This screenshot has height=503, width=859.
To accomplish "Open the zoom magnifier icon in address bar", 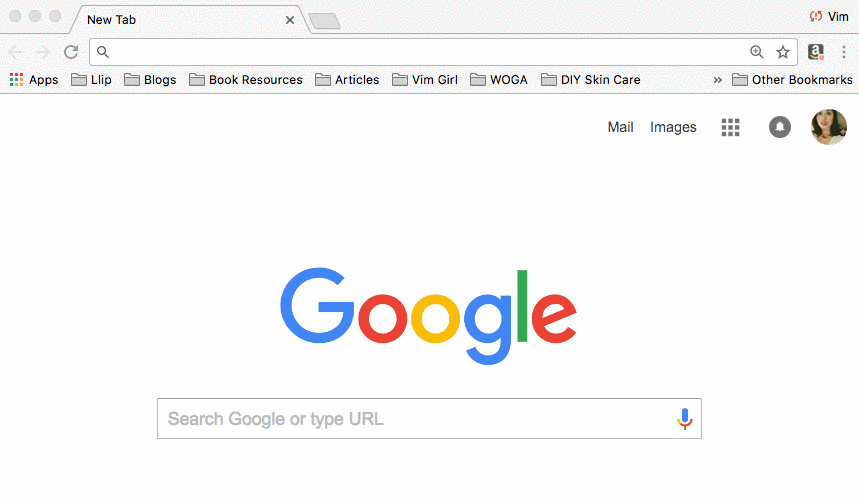I will coord(757,52).
